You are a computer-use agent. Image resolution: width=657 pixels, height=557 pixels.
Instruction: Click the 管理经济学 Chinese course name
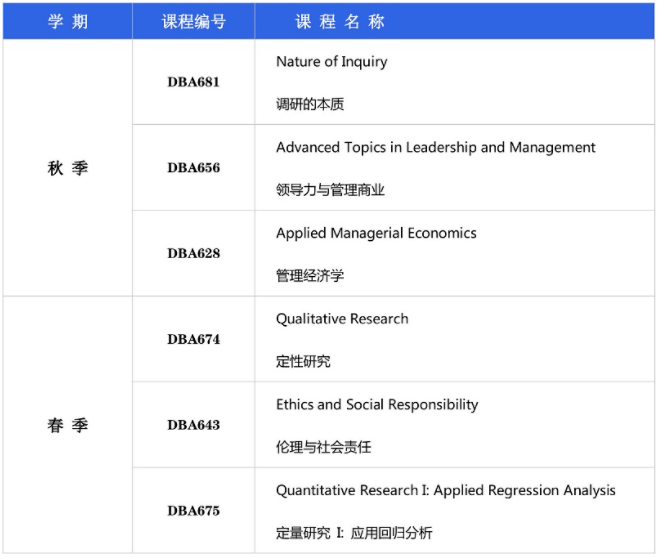click(310, 276)
